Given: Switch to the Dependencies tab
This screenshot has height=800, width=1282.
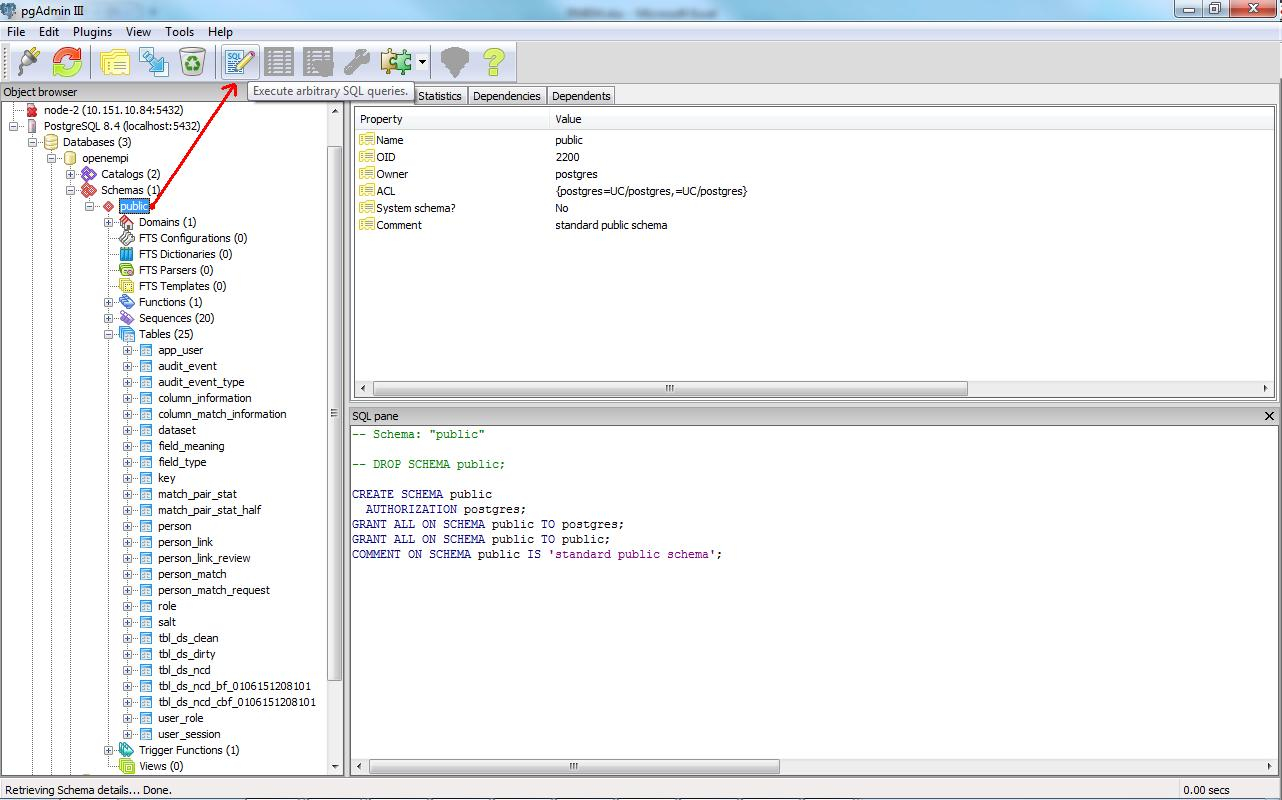Looking at the screenshot, I should (506, 95).
